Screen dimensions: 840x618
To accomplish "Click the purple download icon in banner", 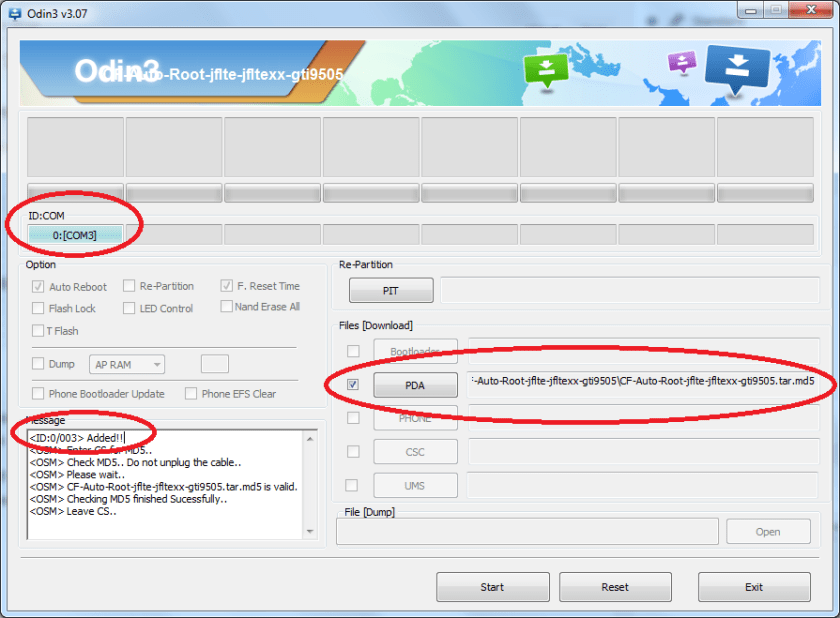I will [682, 62].
